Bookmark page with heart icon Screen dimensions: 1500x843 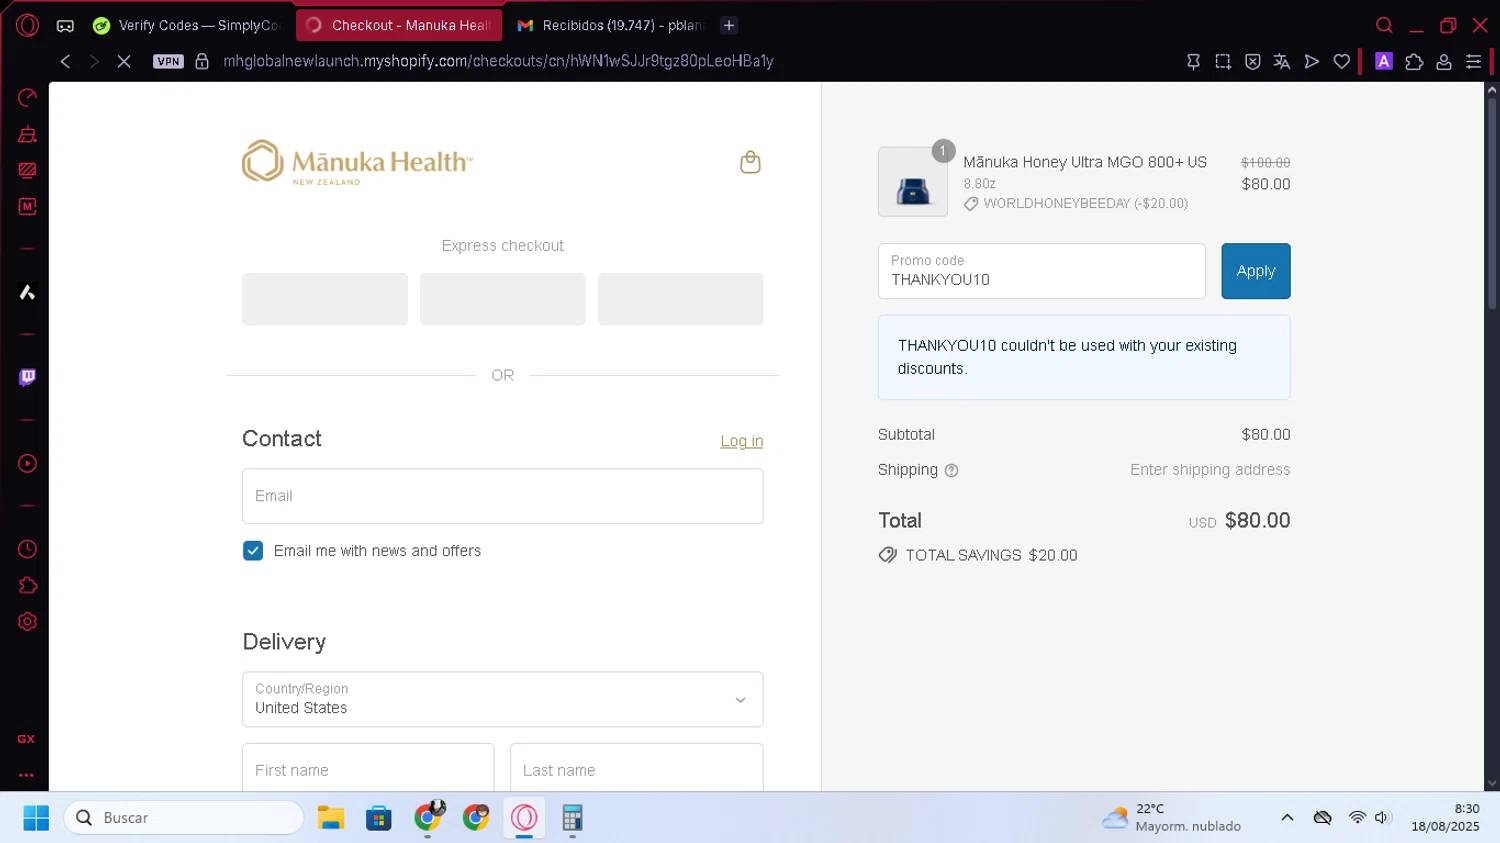1342,62
